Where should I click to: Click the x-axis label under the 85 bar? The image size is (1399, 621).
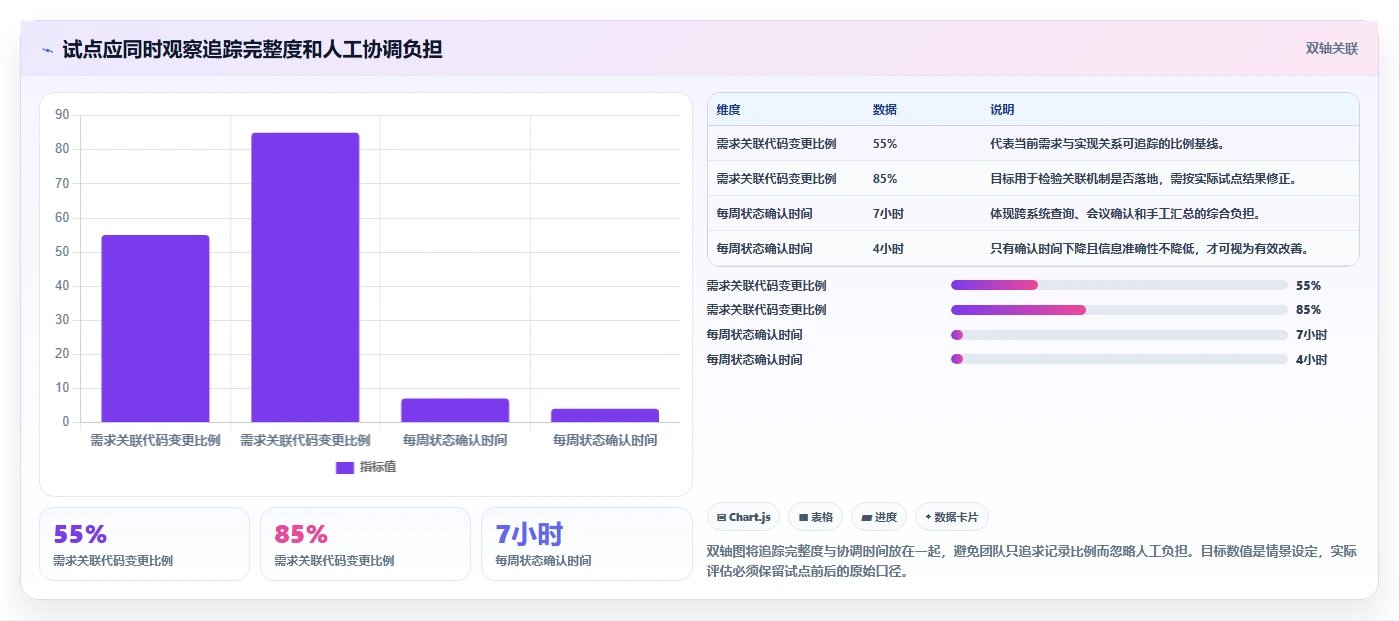pos(305,440)
